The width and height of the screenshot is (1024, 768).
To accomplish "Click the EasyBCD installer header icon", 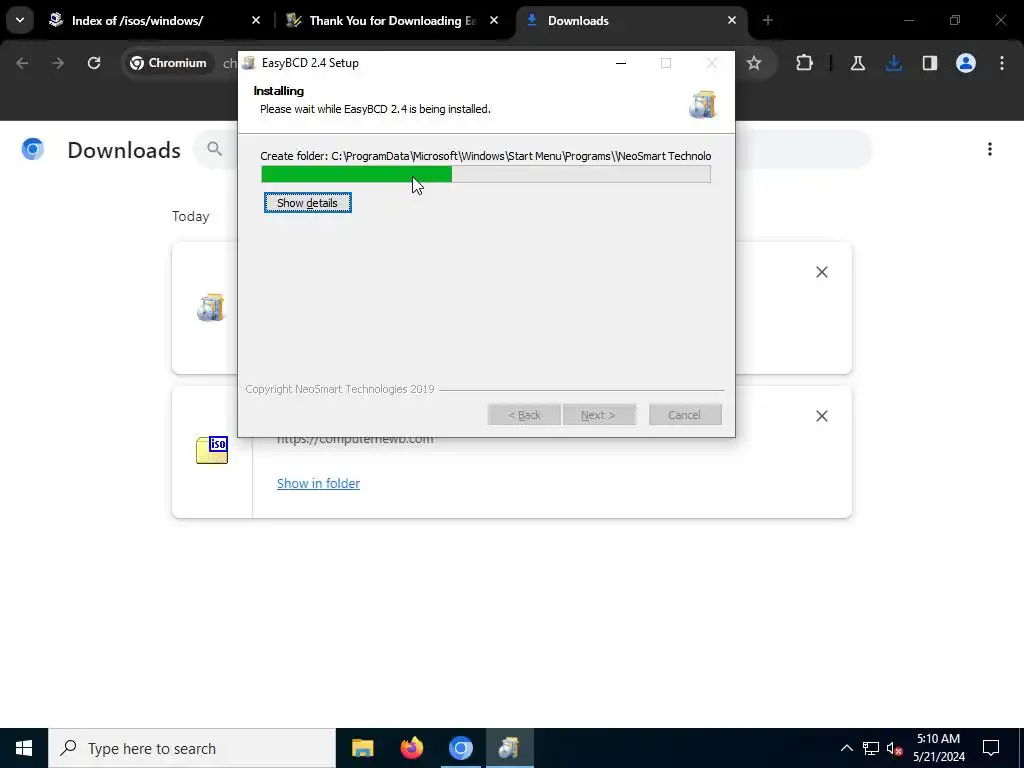I will pyautogui.click(x=703, y=104).
